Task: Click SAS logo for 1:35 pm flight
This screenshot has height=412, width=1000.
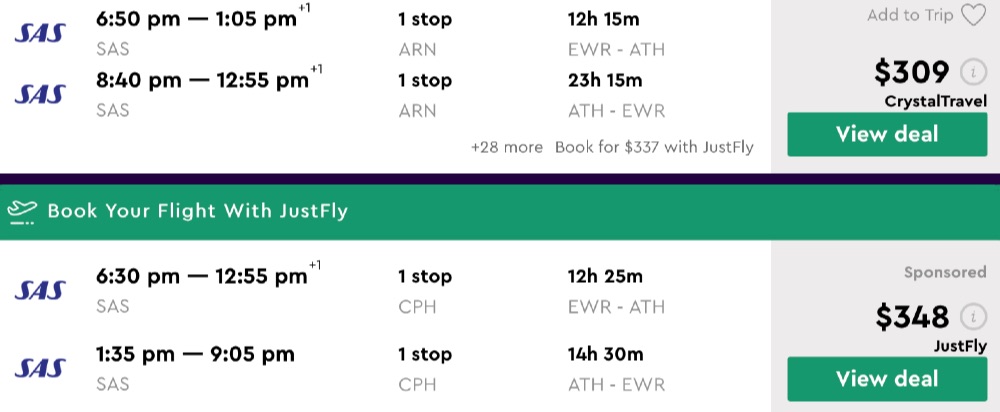Action: click(x=41, y=368)
